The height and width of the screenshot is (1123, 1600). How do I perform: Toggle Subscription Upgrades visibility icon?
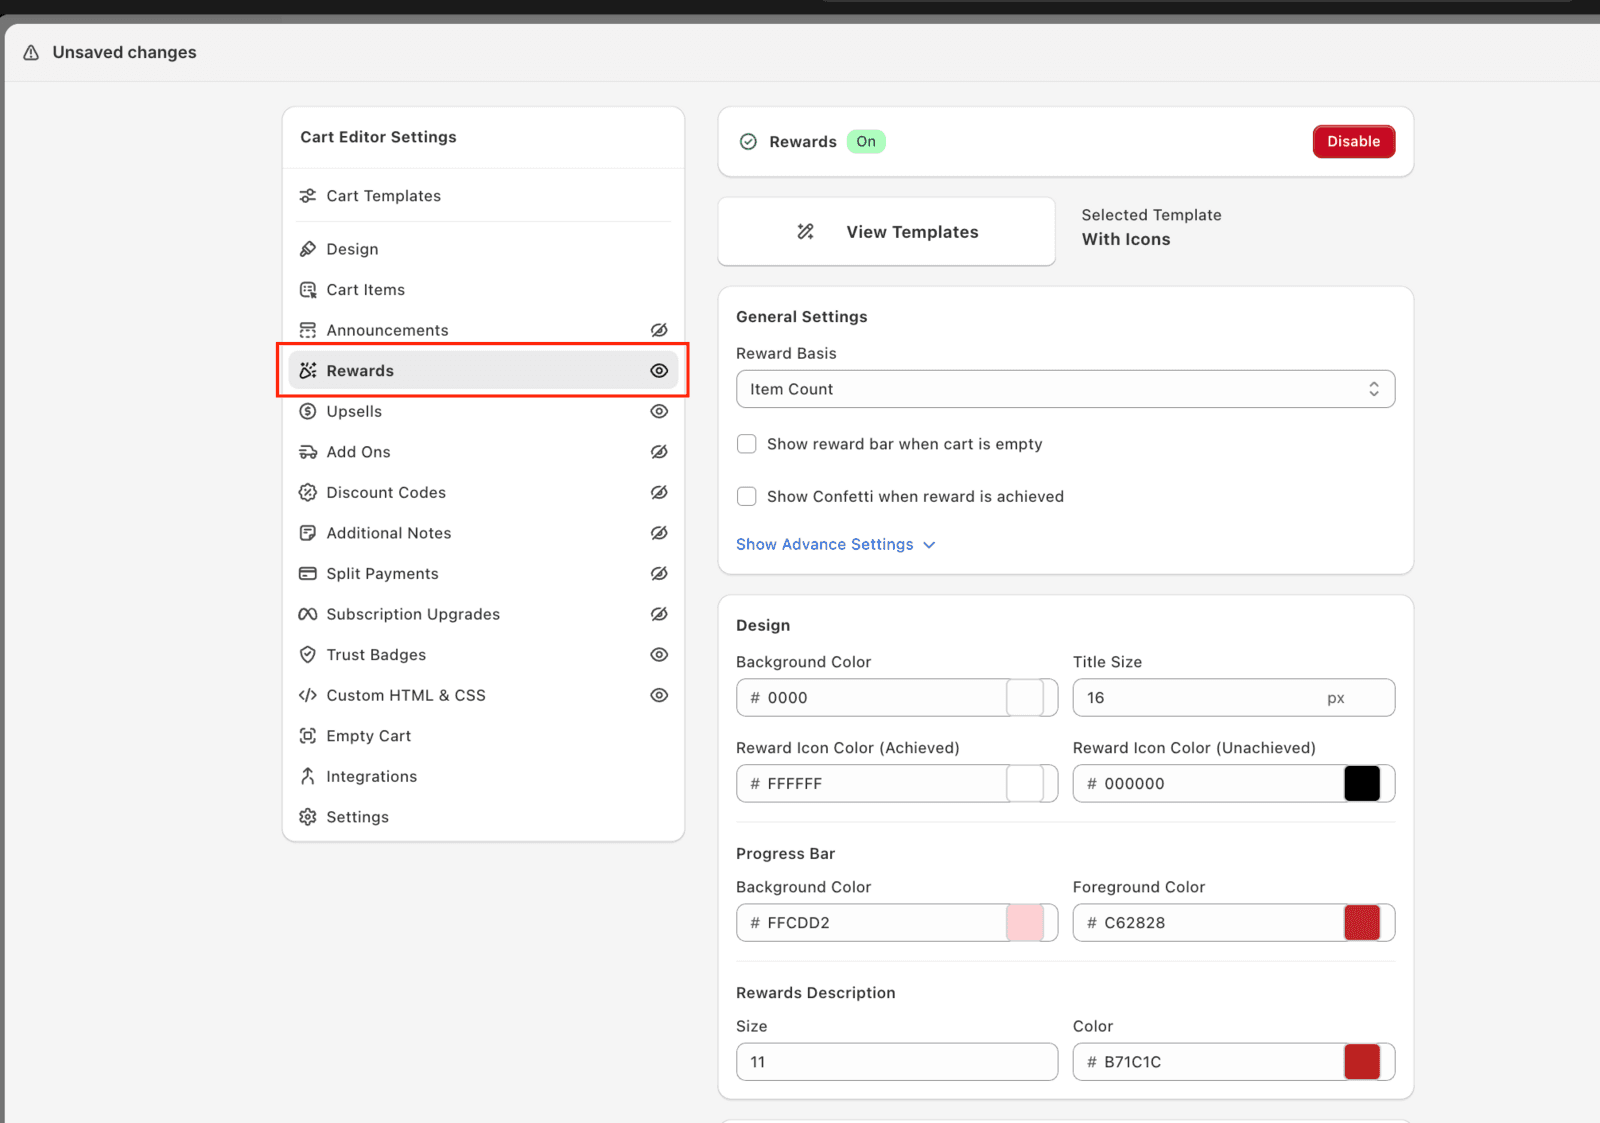pyautogui.click(x=659, y=614)
